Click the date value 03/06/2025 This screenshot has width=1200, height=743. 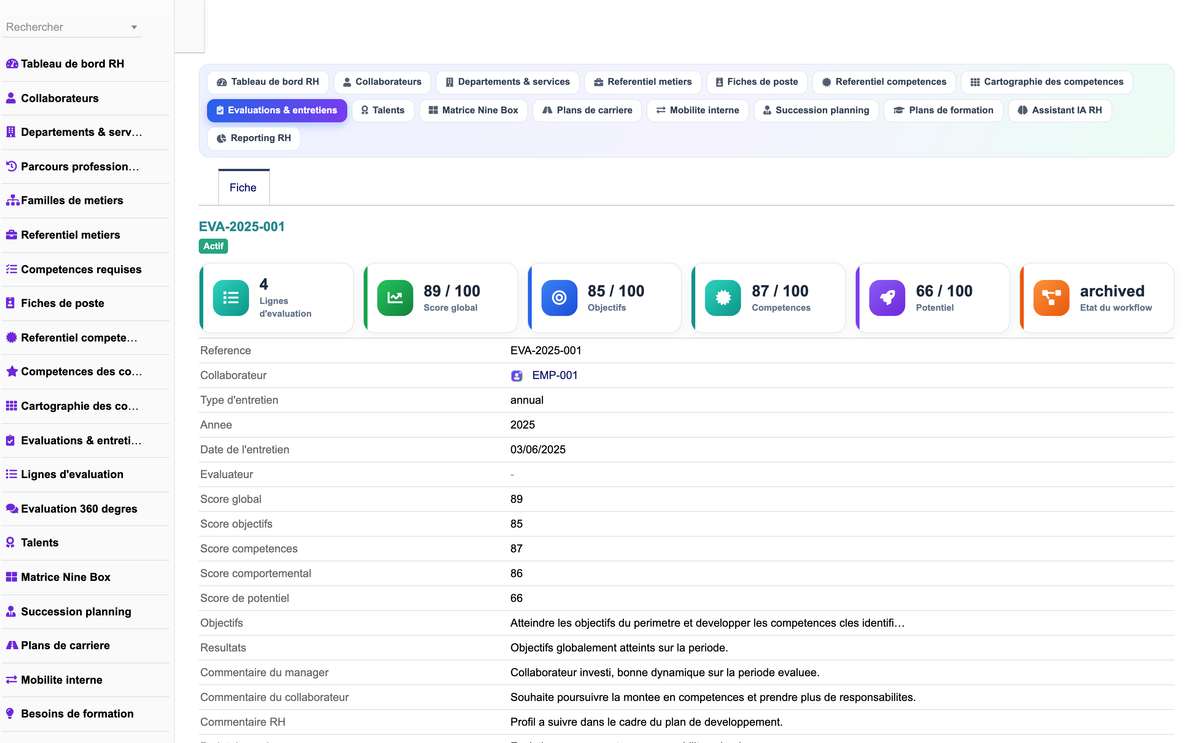[x=538, y=450]
